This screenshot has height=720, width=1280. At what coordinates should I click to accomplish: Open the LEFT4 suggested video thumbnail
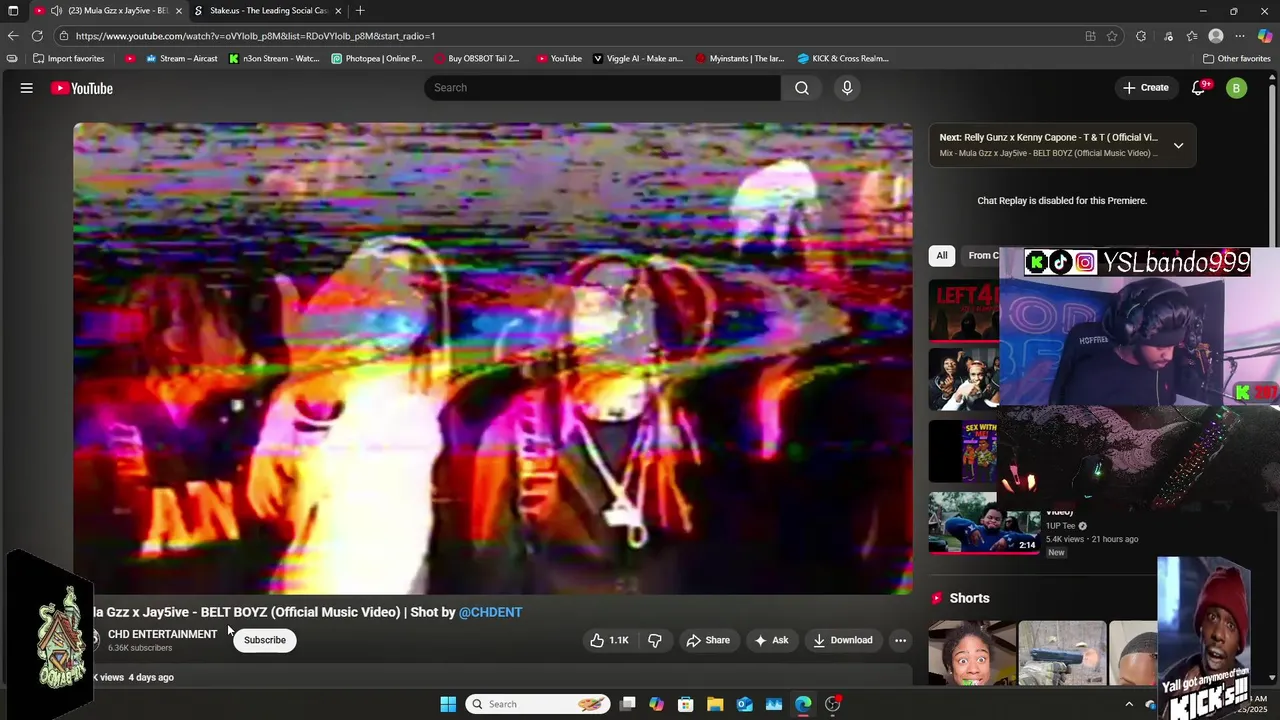point(963,310)
